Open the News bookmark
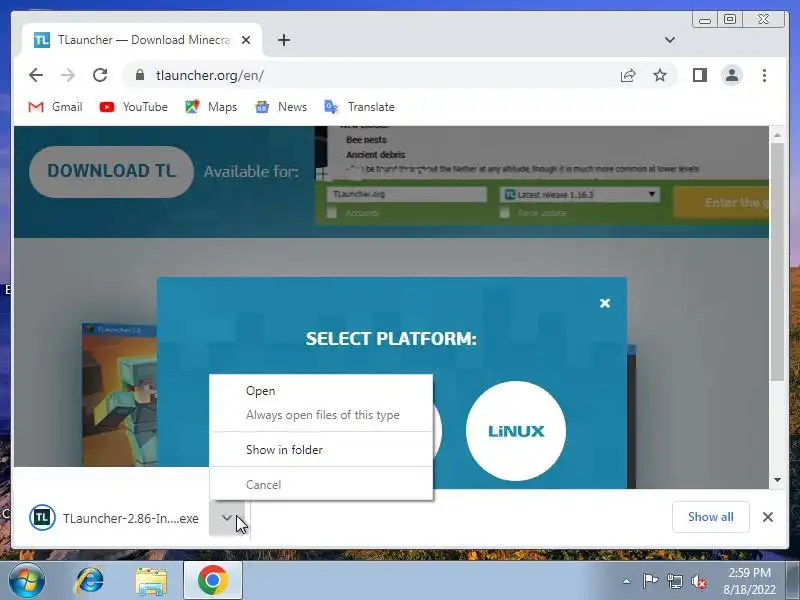The width and height of the screenshot is (800, 600). (x=281, y=107)
